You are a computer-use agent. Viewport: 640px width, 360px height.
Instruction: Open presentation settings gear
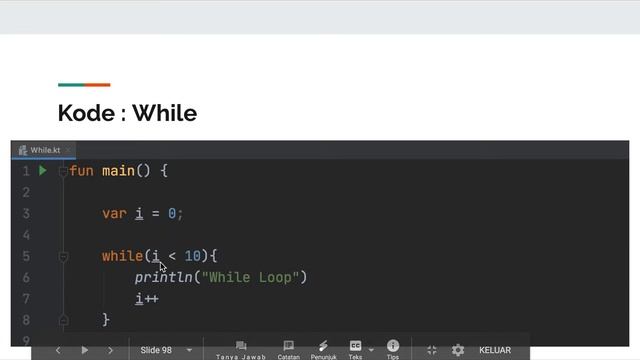(458, 350)
